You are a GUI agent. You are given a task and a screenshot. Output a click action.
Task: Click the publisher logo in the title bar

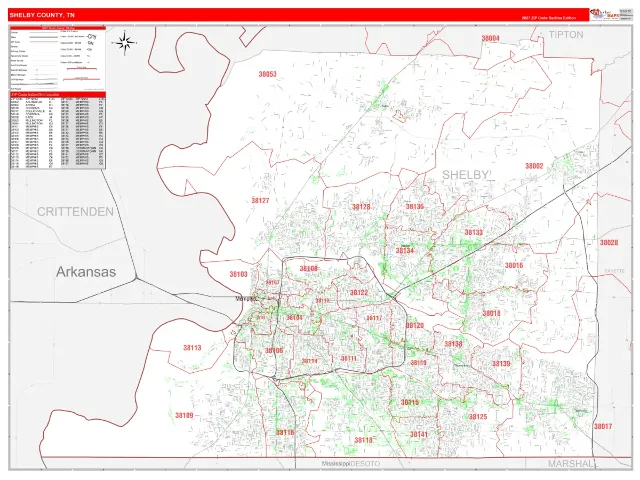(604, 14)
